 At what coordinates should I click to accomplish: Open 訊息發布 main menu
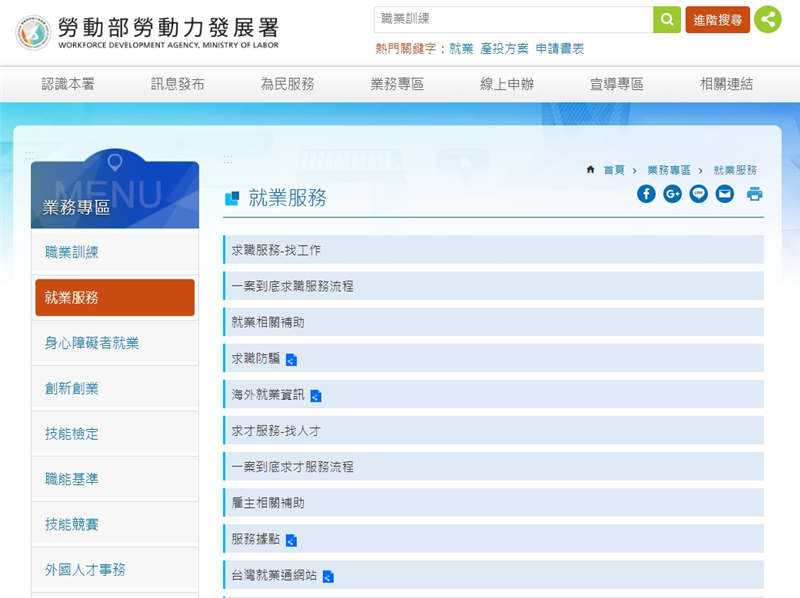pos(178,84)
